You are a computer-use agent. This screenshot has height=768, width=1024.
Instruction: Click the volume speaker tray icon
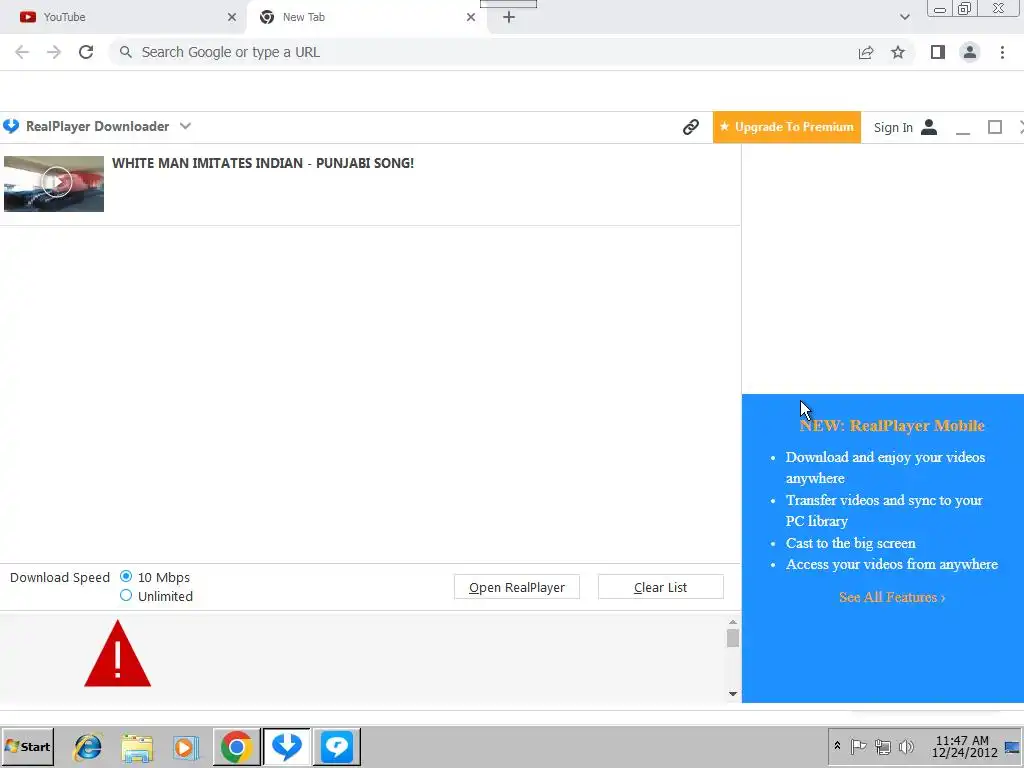coord(906,746)
